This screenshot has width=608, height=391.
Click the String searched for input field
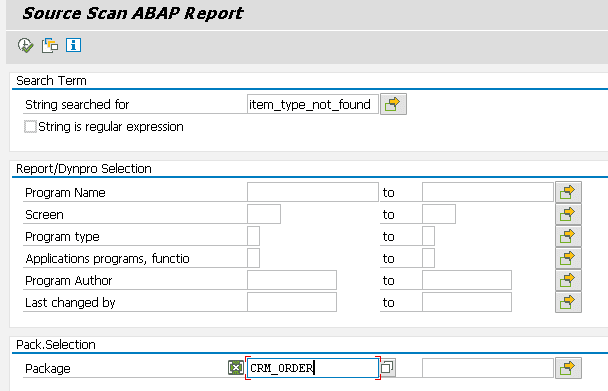coord(313,104)
